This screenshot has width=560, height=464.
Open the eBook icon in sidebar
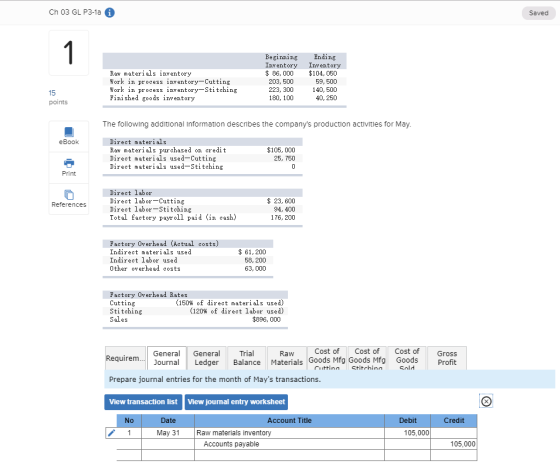tap(69, 132)
